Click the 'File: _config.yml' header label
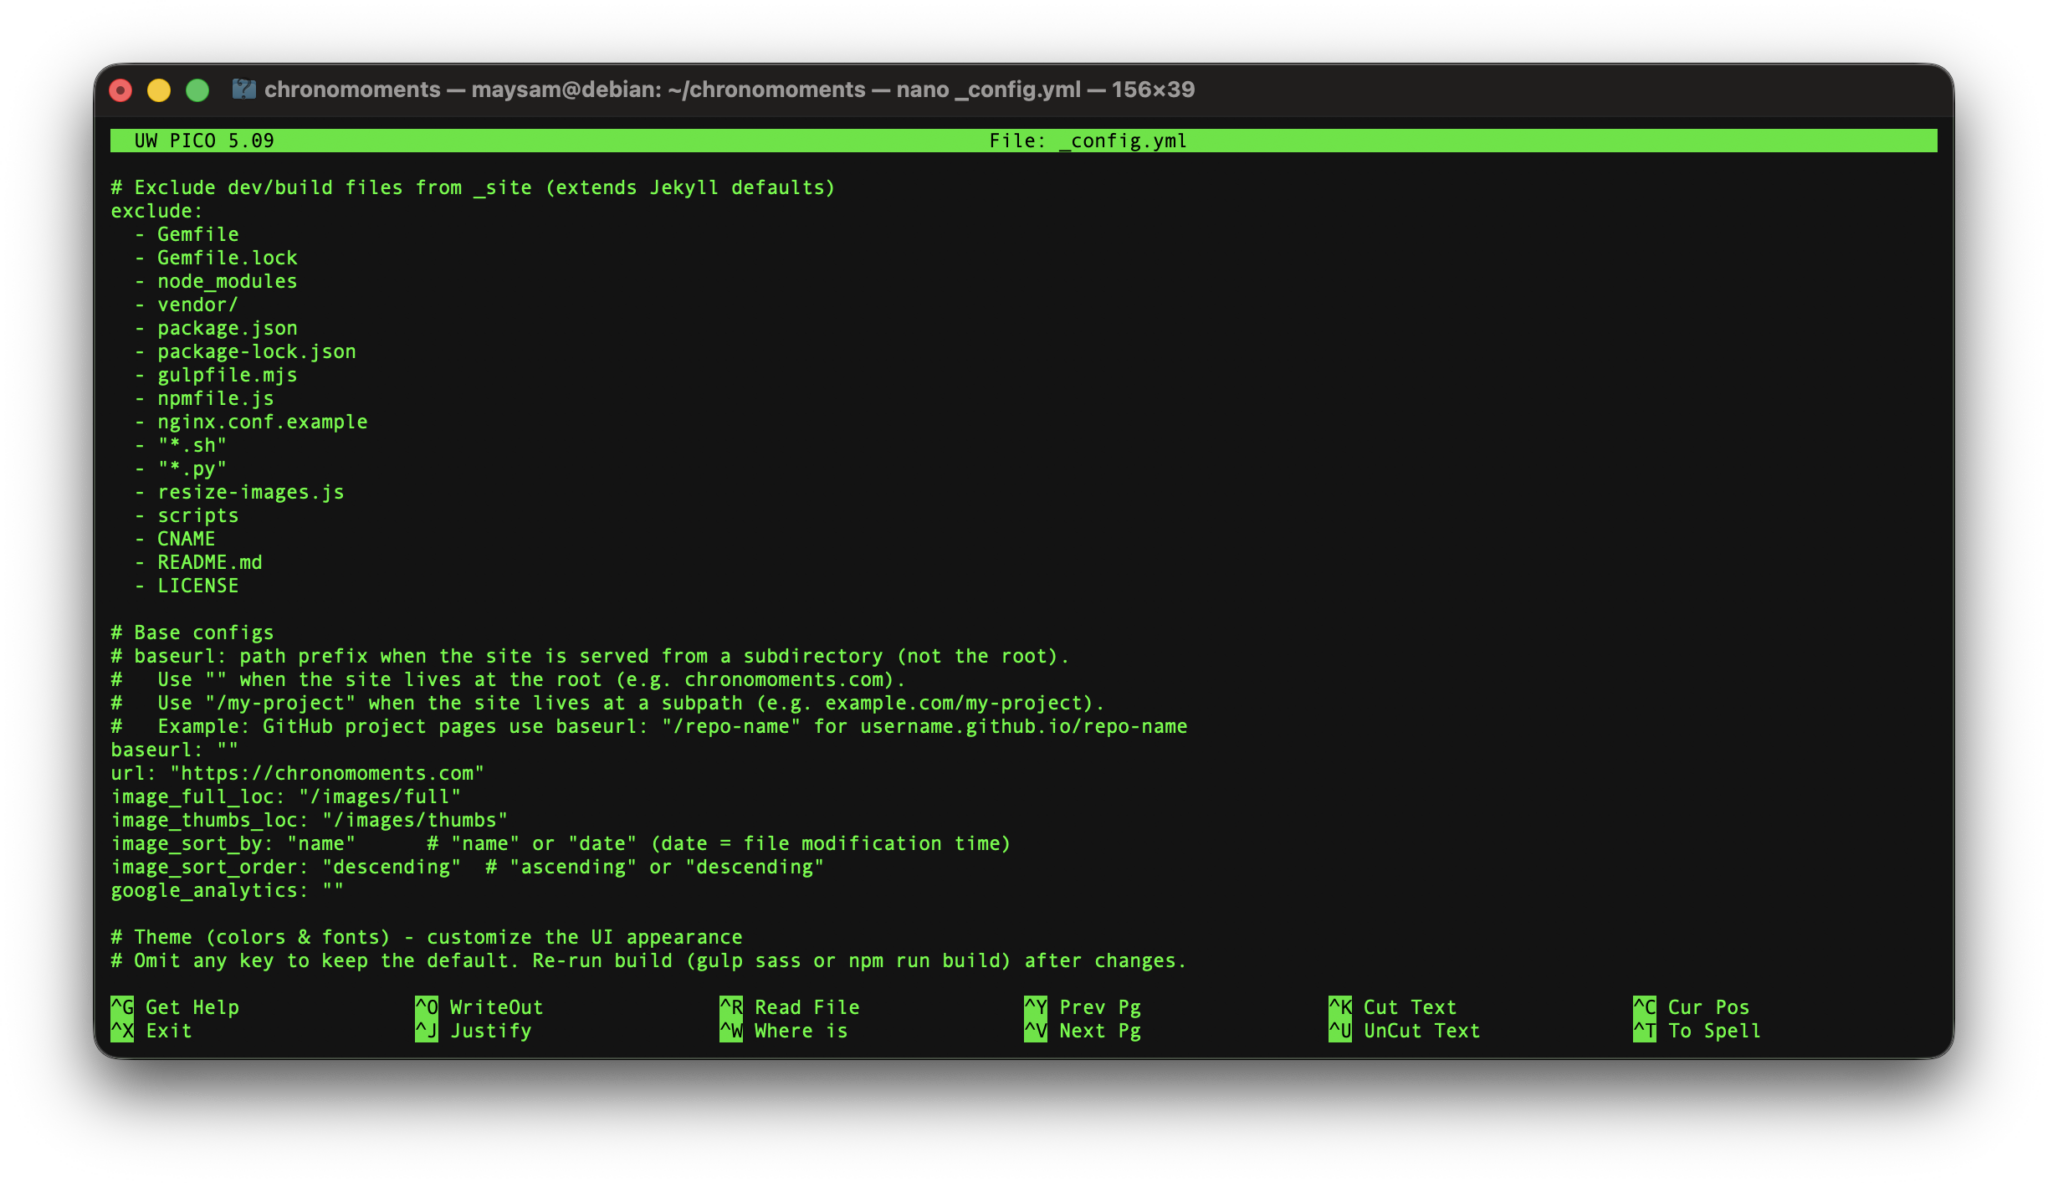2048x1183 pixels. [1088, 140]
